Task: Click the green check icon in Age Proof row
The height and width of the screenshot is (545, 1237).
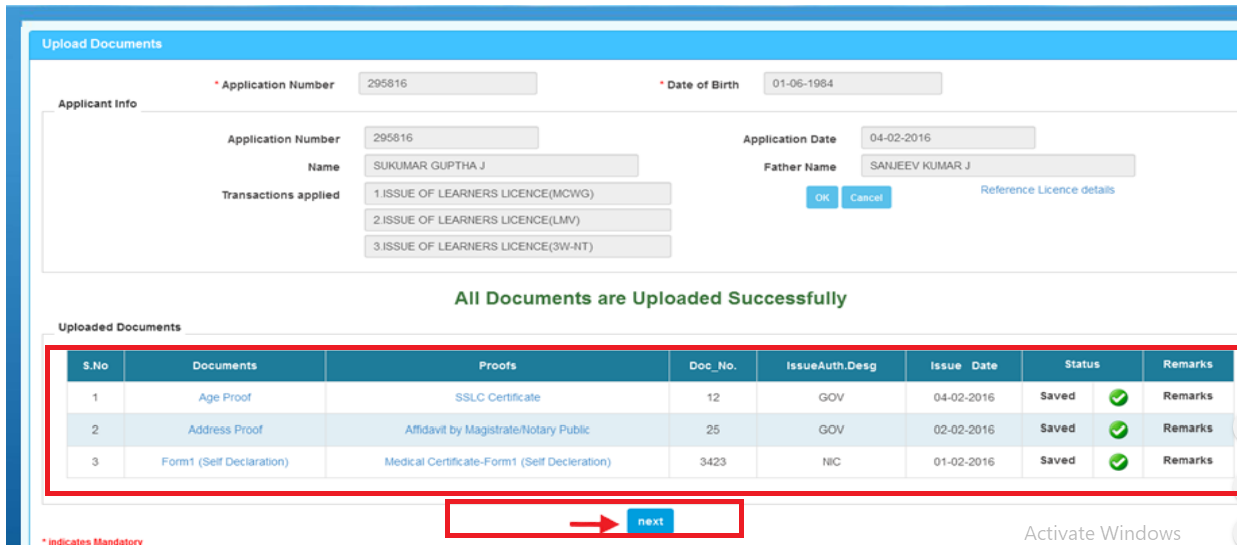Action: pyautogui.click(x=1118, y=397)
